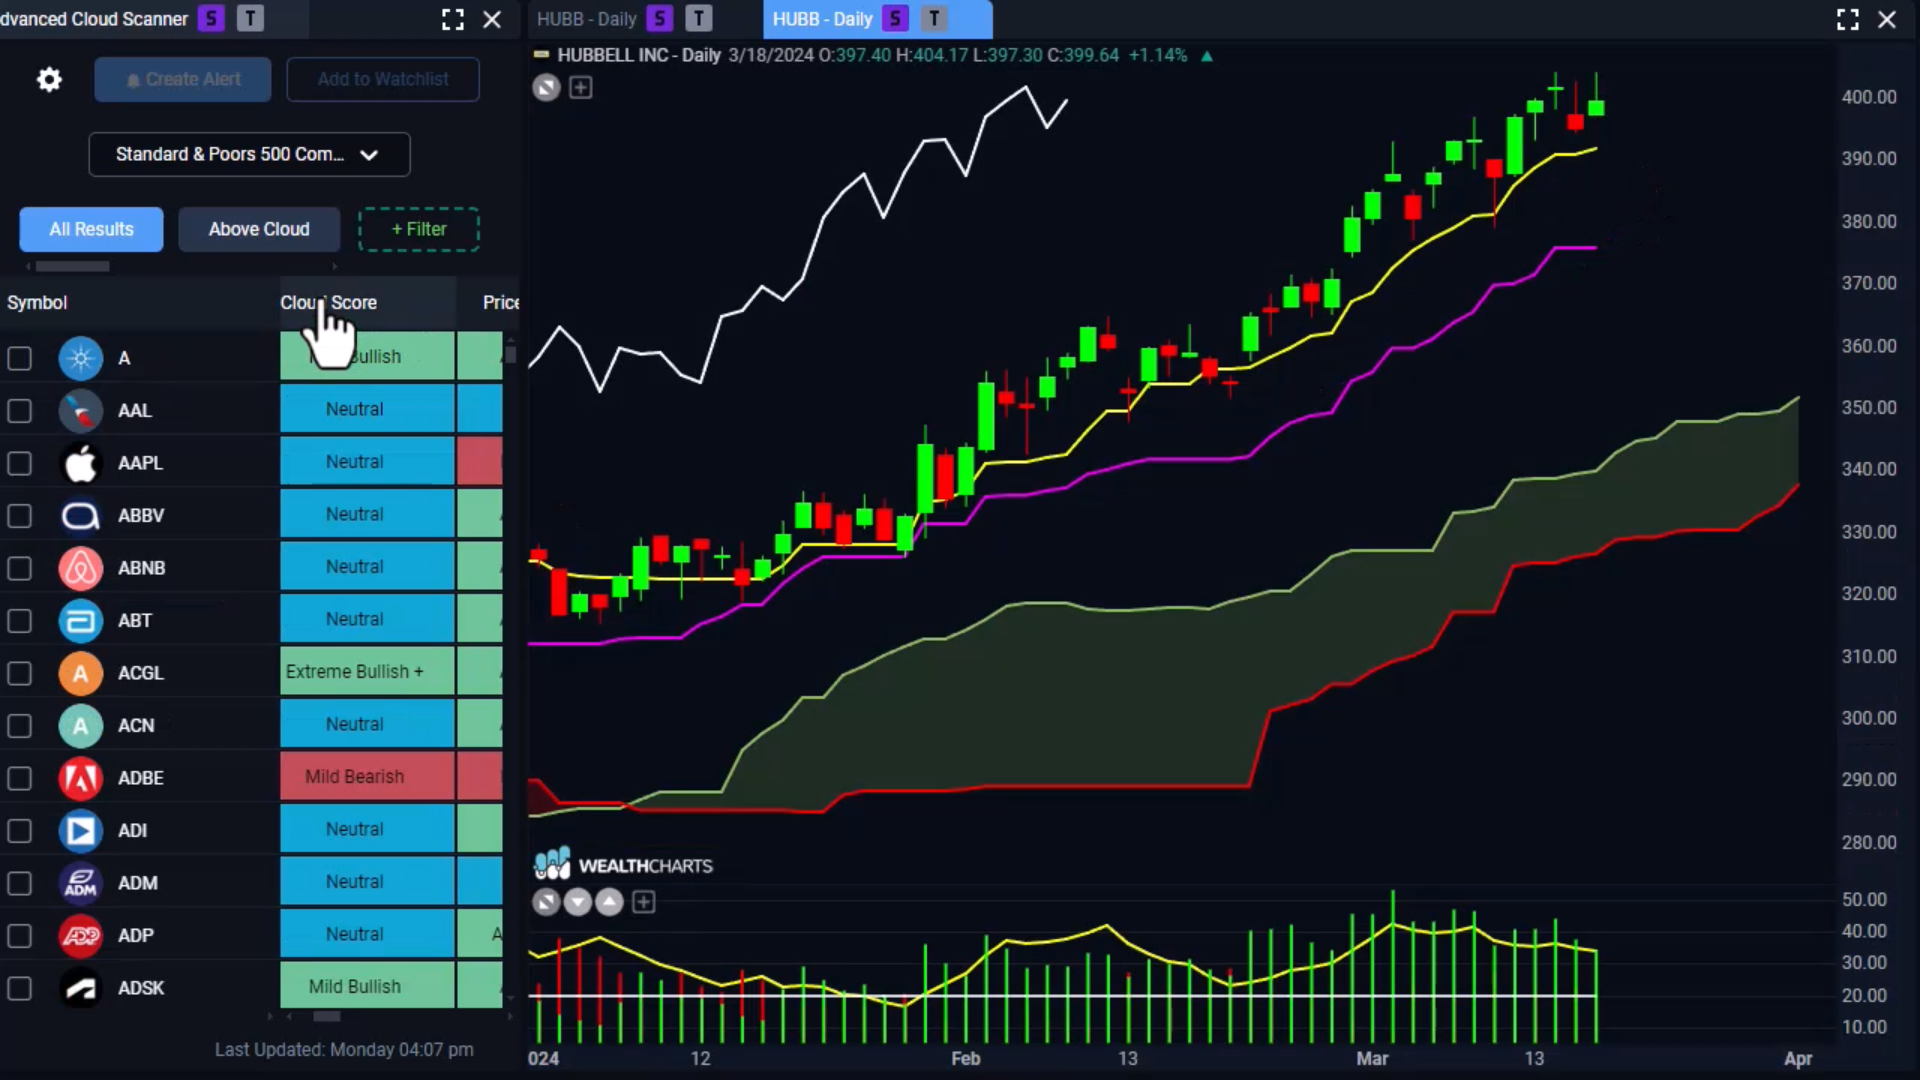Check the box for ACGL

[x=20, y=673]
